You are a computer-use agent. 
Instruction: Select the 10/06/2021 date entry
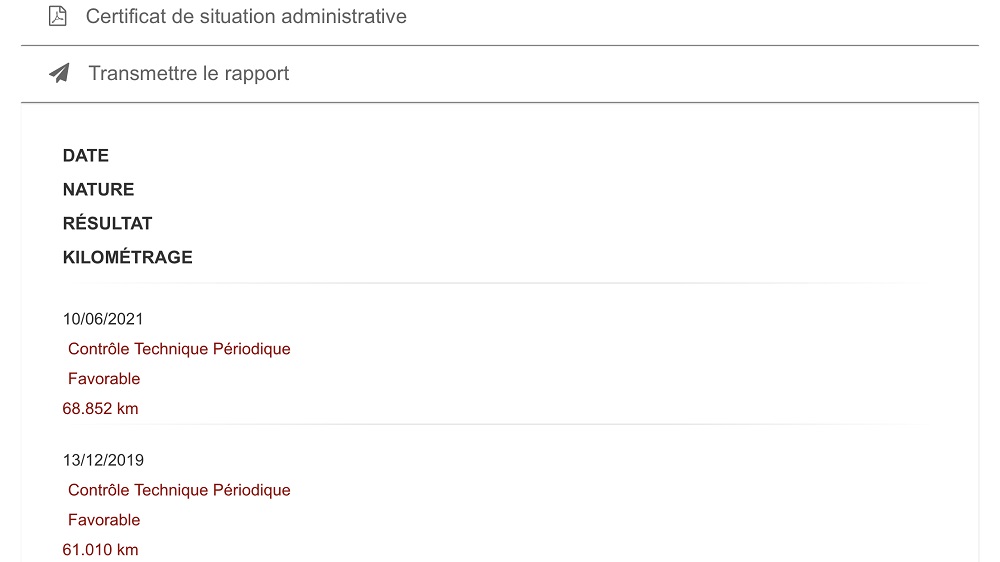(x=103, y=319)
